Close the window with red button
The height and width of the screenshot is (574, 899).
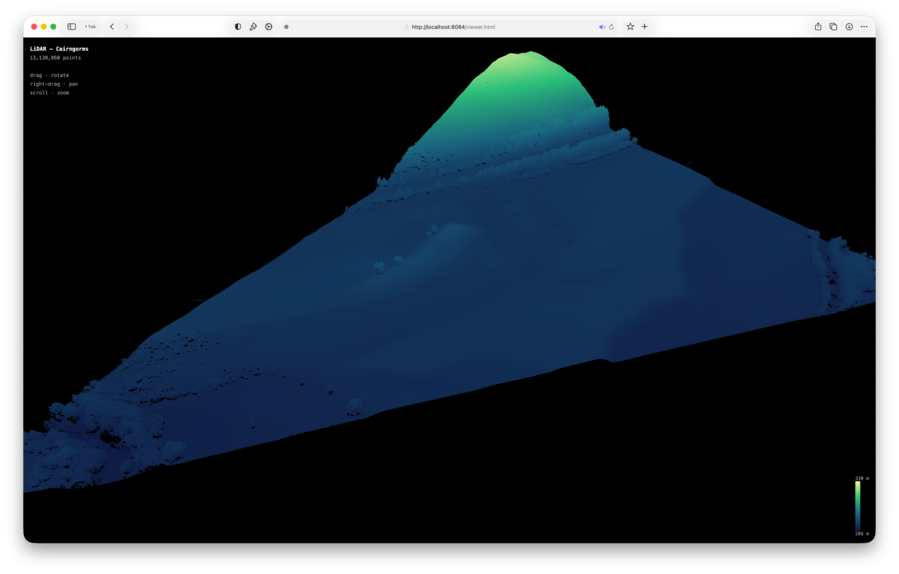[x=34, y=26]
